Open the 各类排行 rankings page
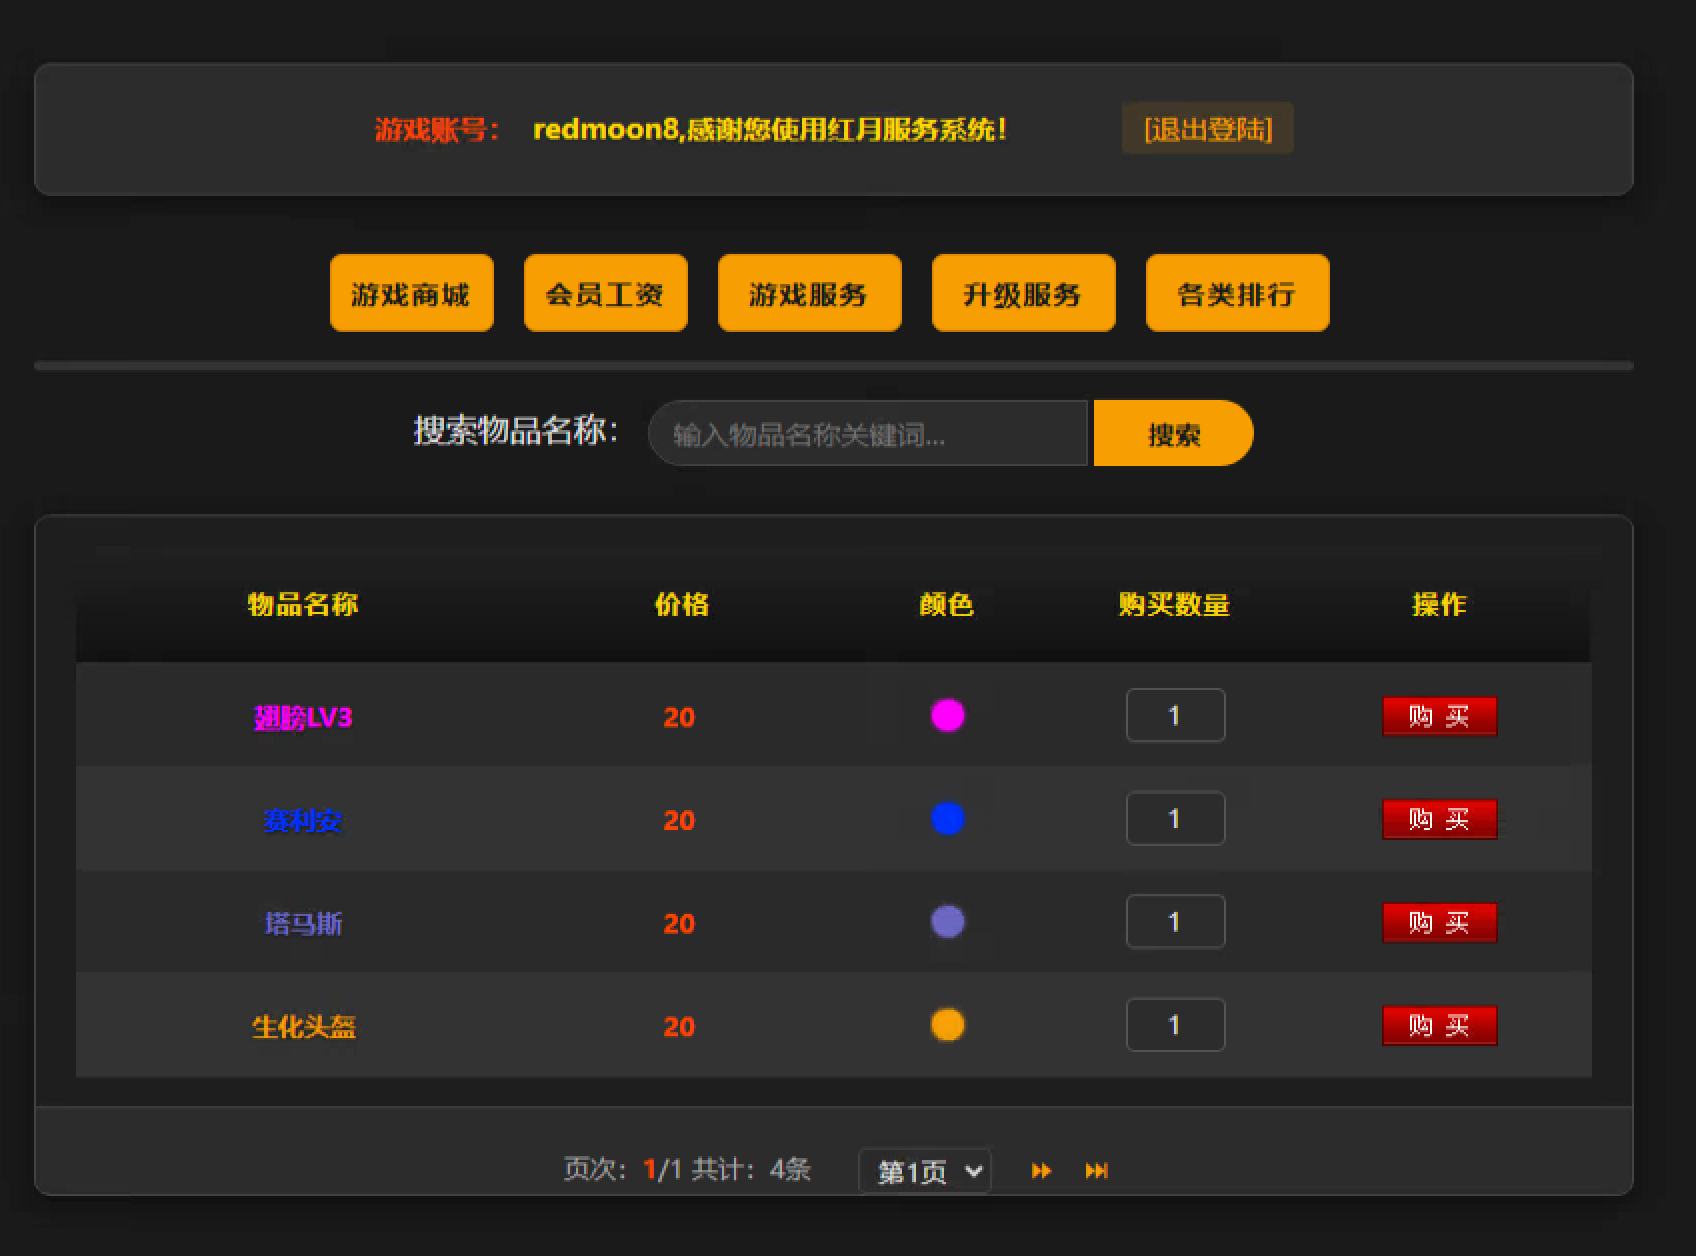Image resolution: width=1696 pixels, height=1256 pixels. [x=1237, y=293]
